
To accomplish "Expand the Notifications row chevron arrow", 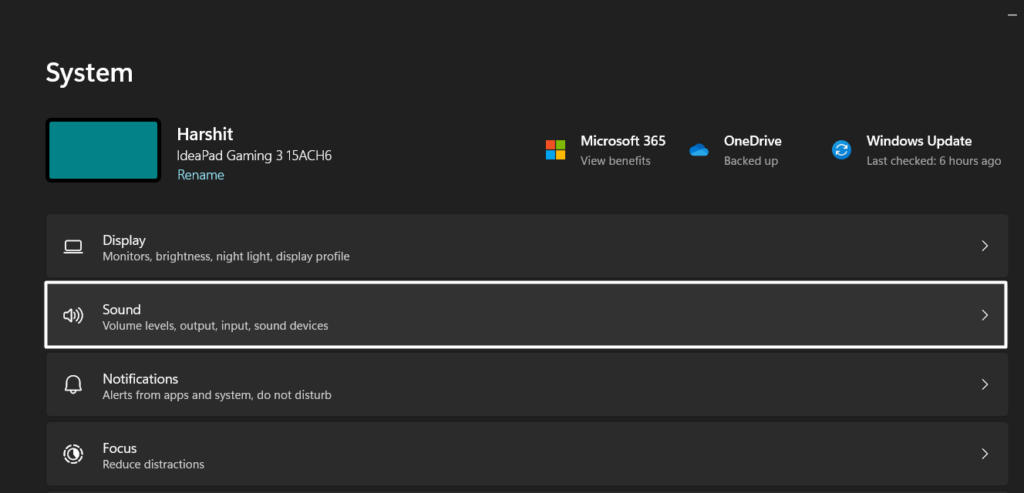I will [984, 385].
